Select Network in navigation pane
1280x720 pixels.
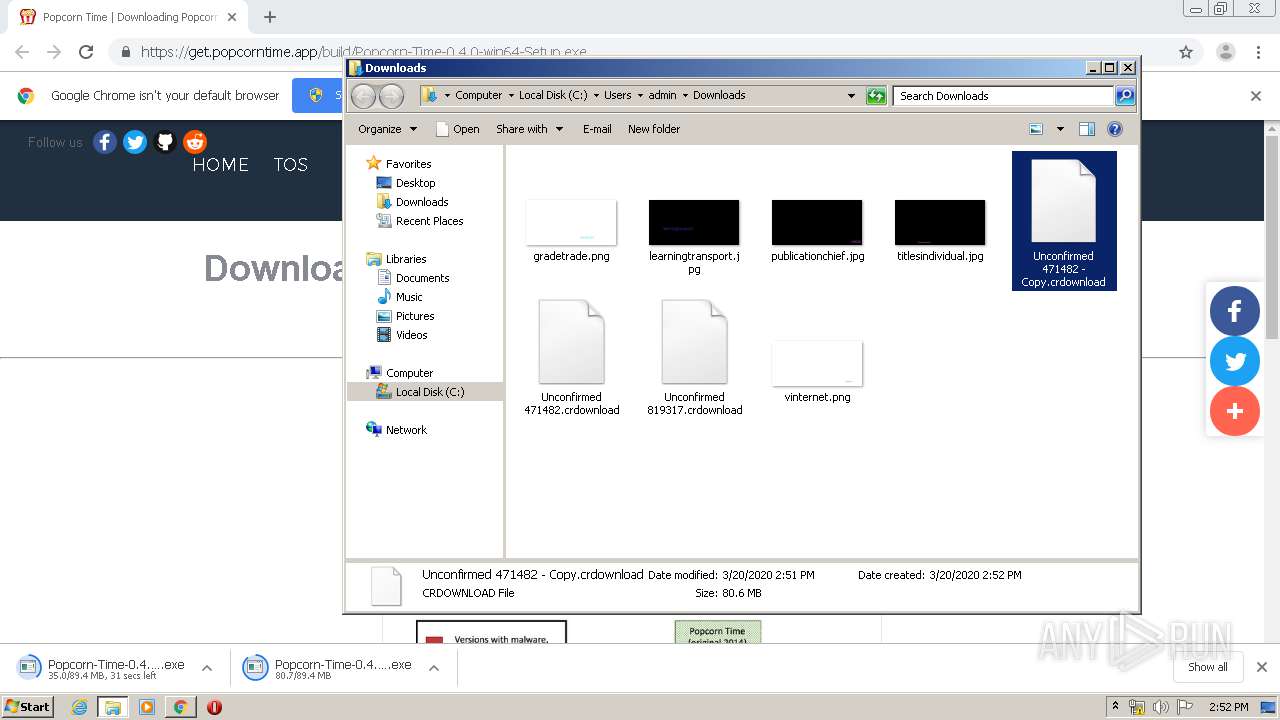pyautogui.click(x=397, y=430)
